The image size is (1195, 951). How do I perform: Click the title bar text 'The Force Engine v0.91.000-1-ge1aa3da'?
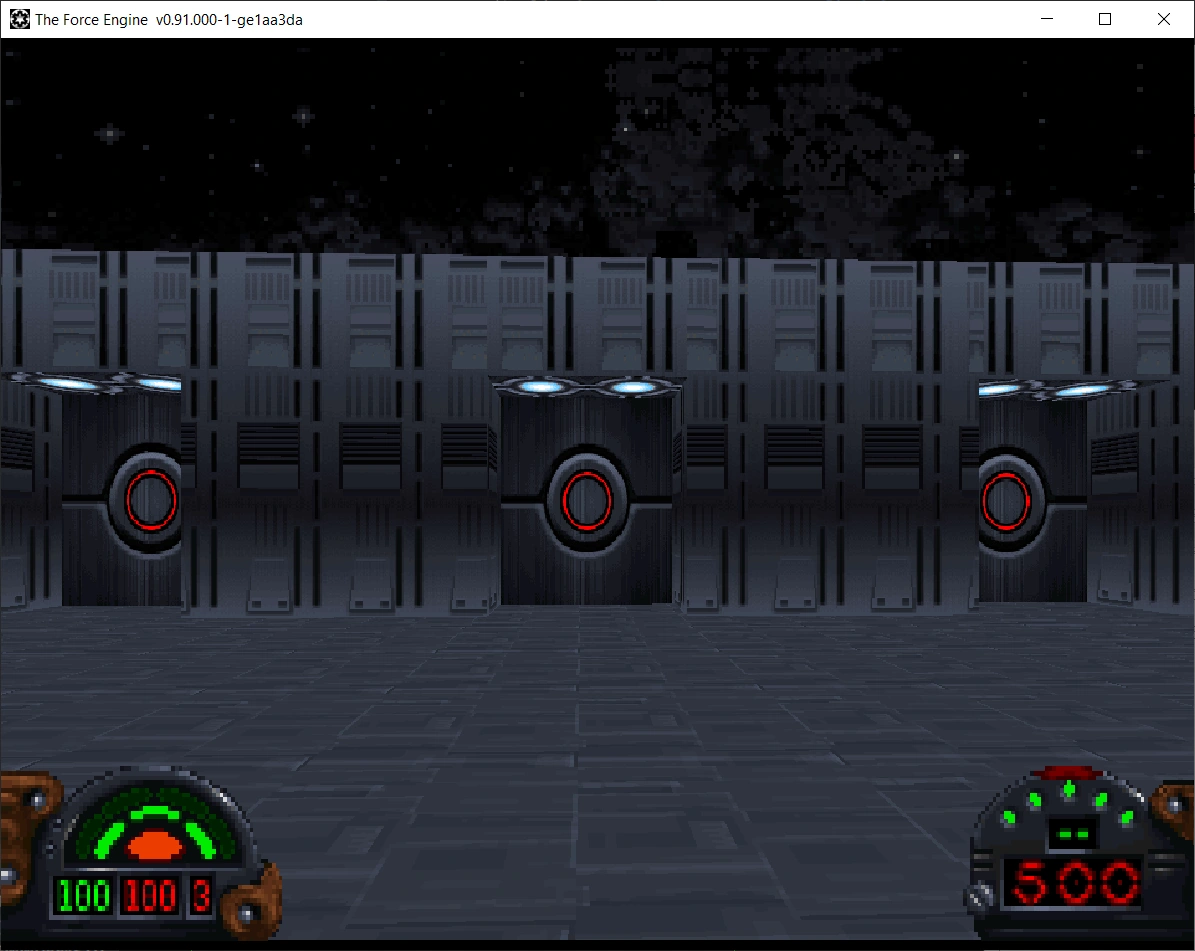click(169, 20)
